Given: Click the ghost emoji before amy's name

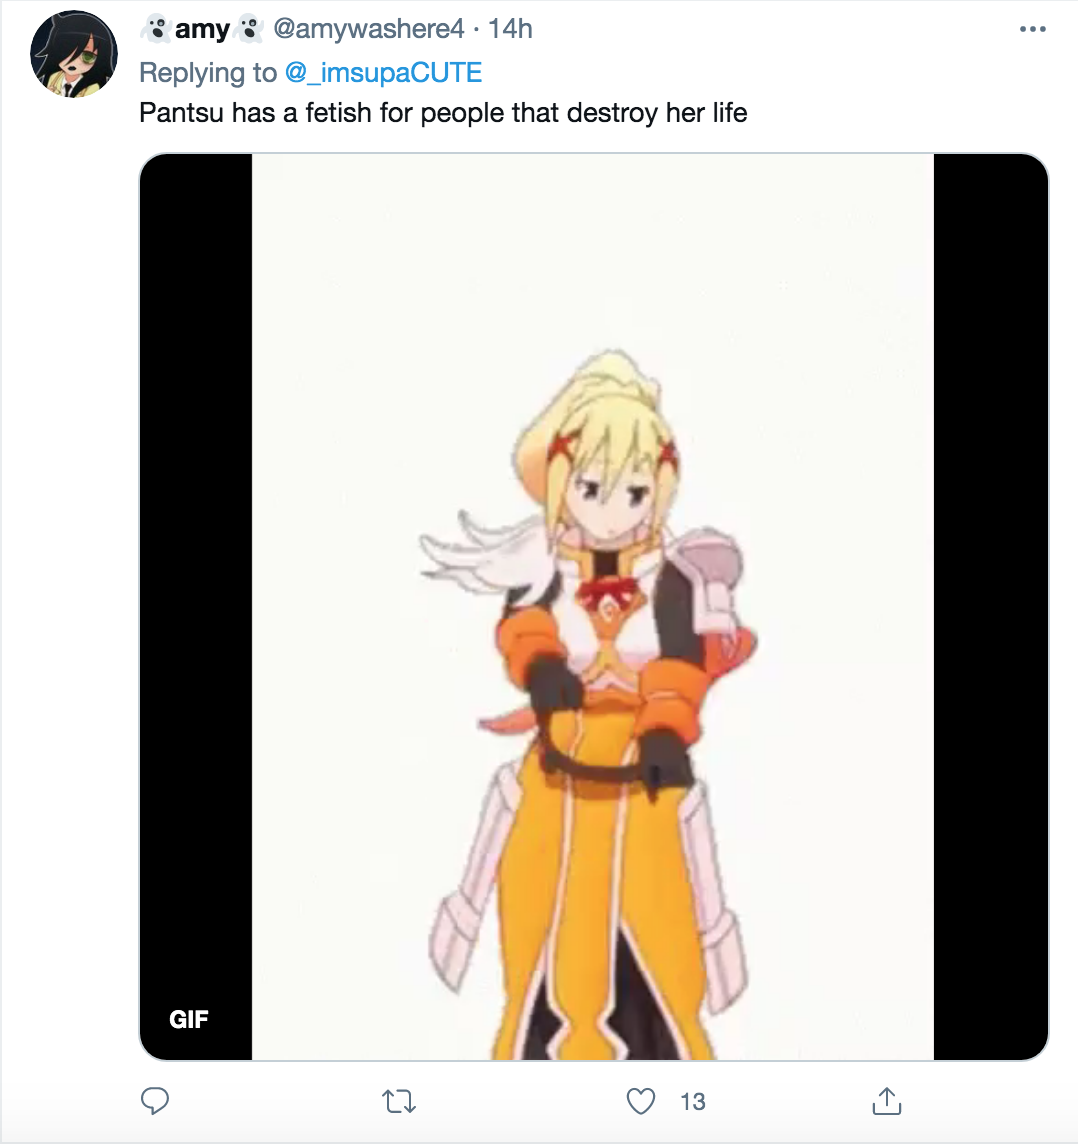Looking at the screenshot, I should point(155,29).
